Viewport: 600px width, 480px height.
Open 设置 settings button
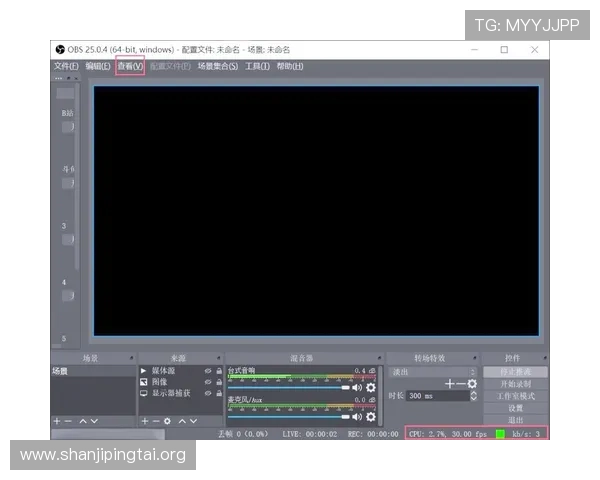[515, 408]
